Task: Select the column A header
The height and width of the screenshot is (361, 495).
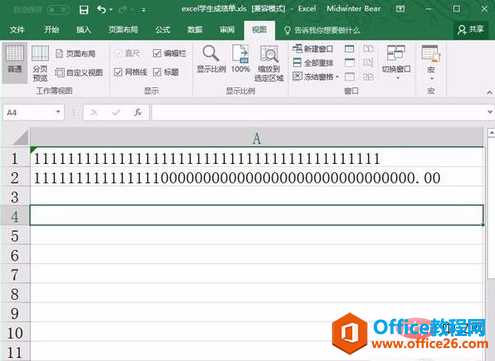Action: coord(256,138)
